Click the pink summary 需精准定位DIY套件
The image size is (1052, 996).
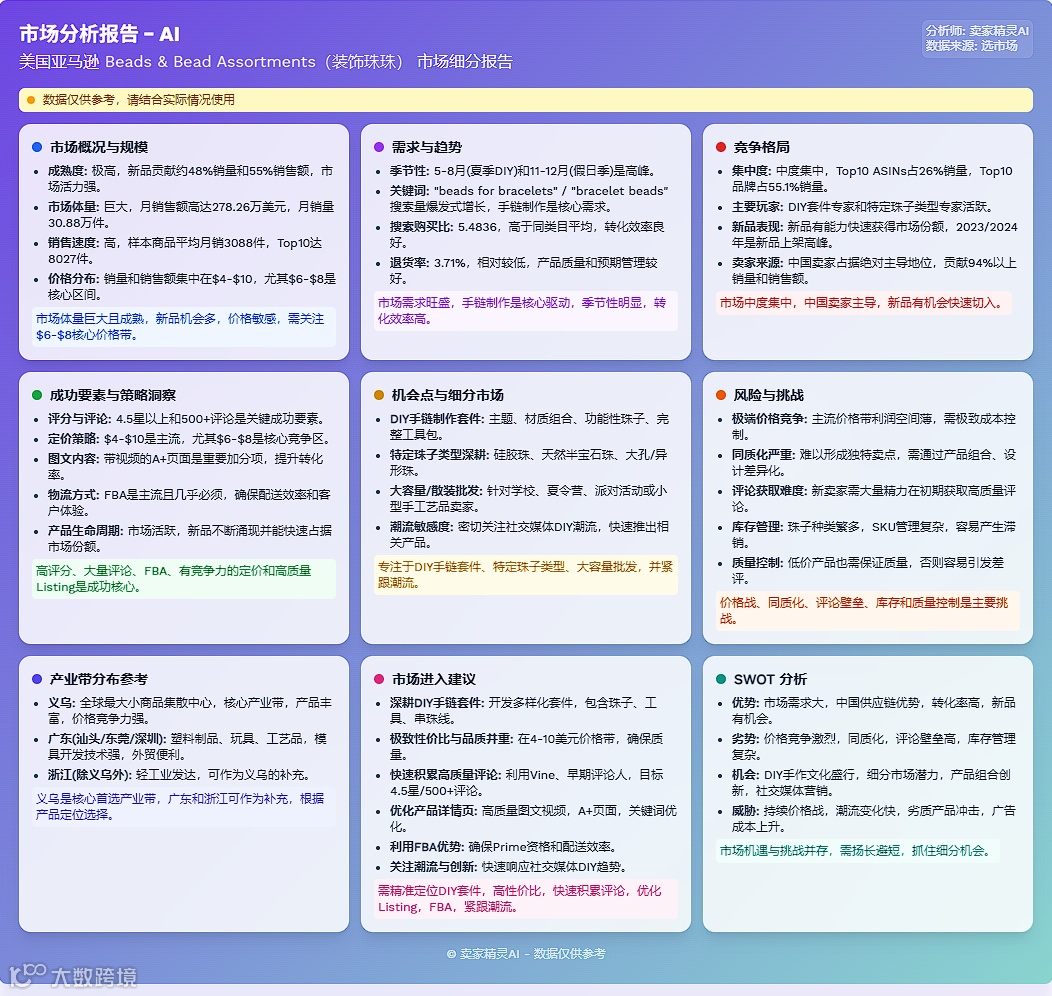pos(525,899)
